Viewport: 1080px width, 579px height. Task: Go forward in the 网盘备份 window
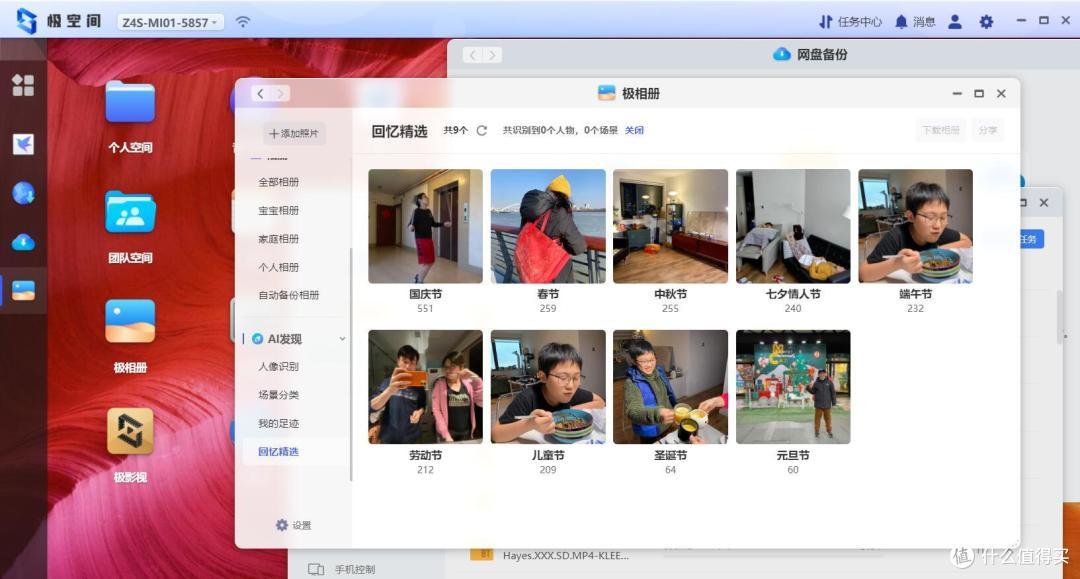click(492, 55)
